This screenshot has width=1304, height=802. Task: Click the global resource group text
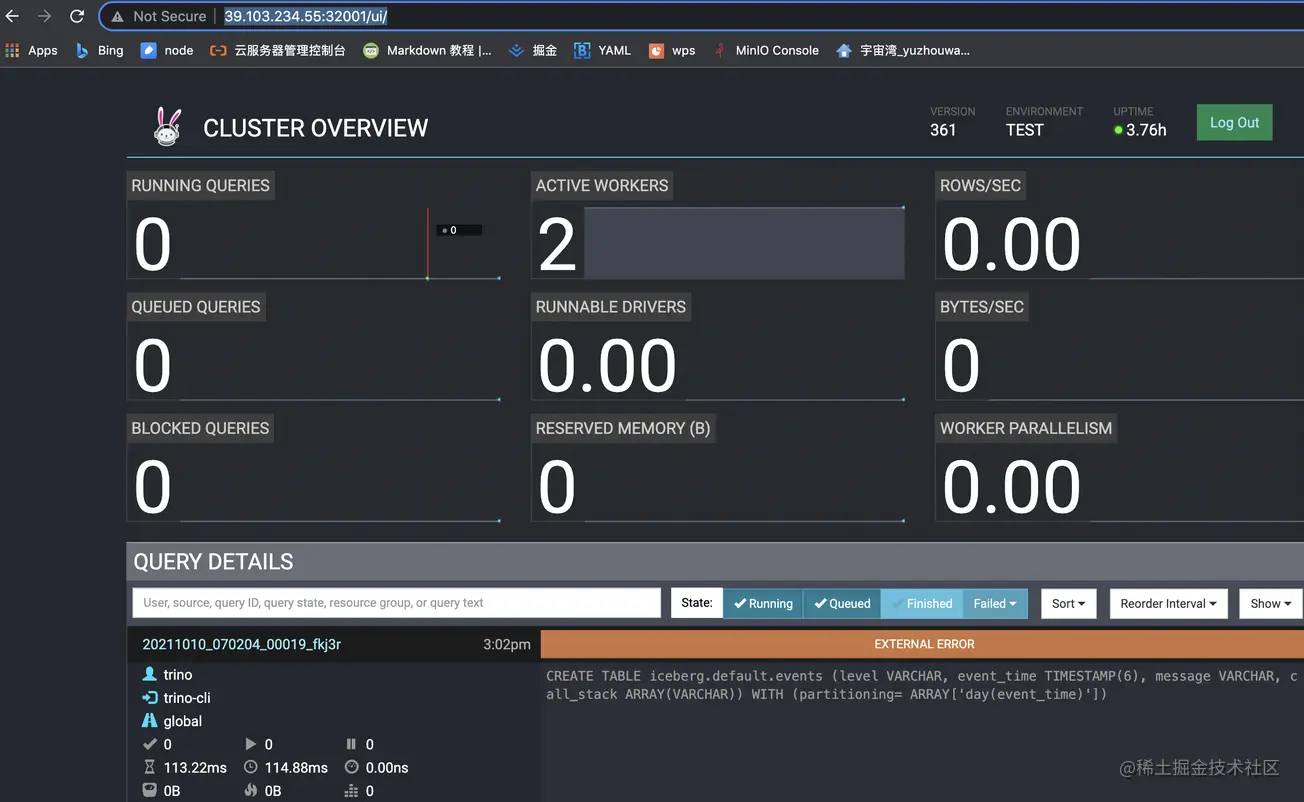183,721
